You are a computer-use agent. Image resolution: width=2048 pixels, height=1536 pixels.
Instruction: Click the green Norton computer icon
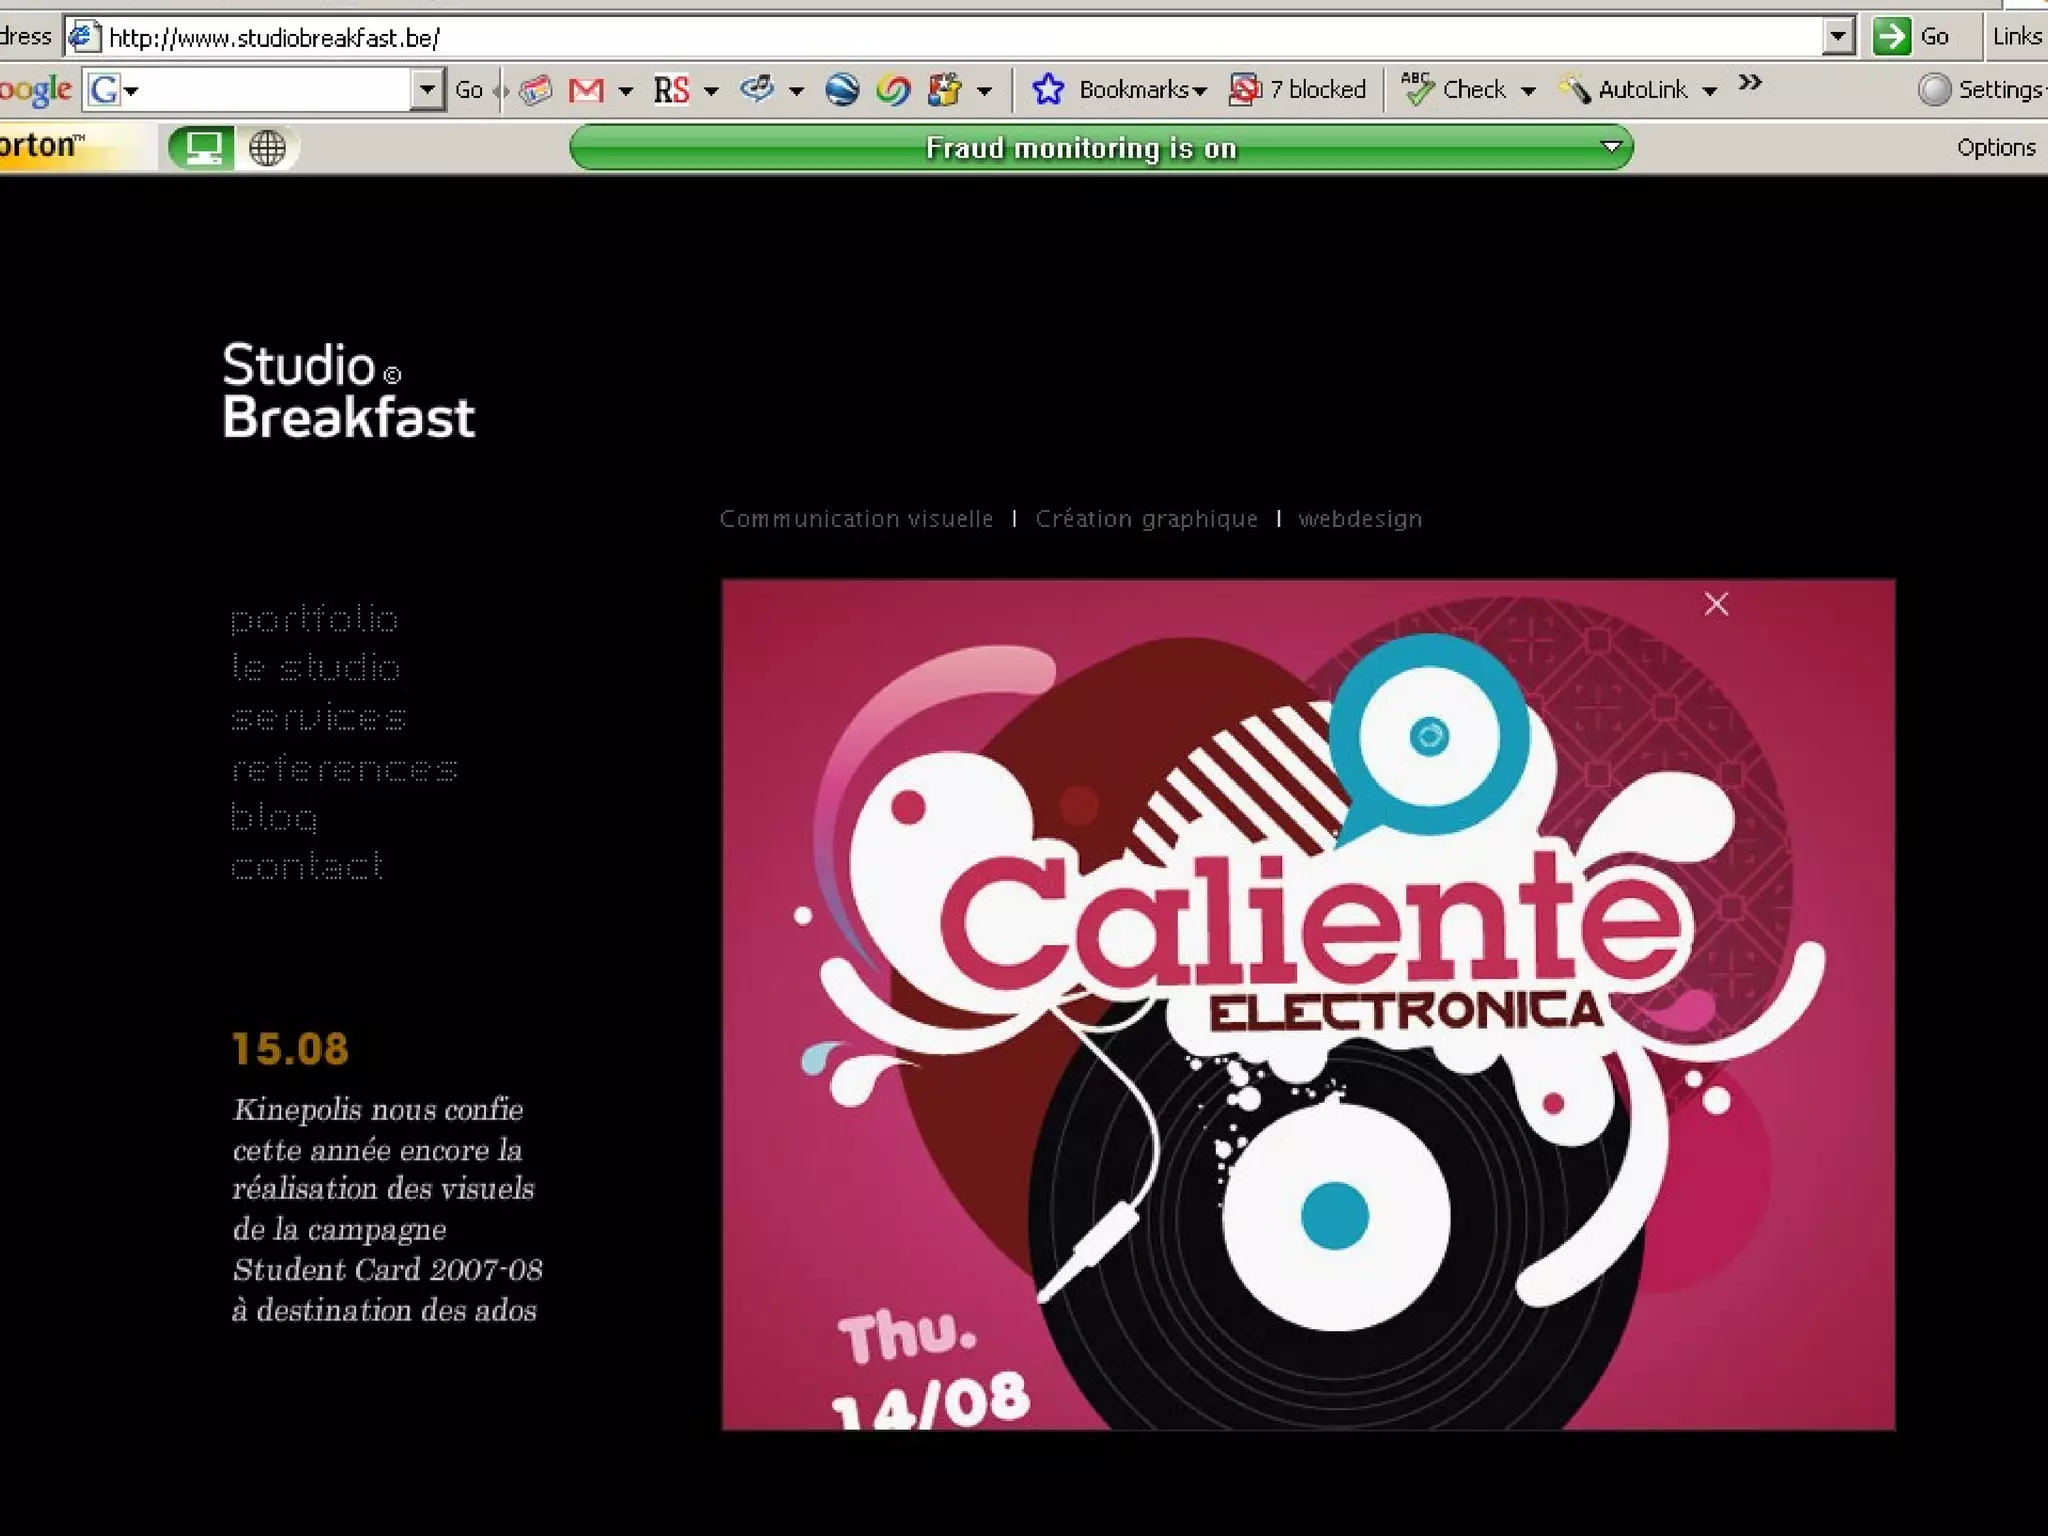coord(202,149)
